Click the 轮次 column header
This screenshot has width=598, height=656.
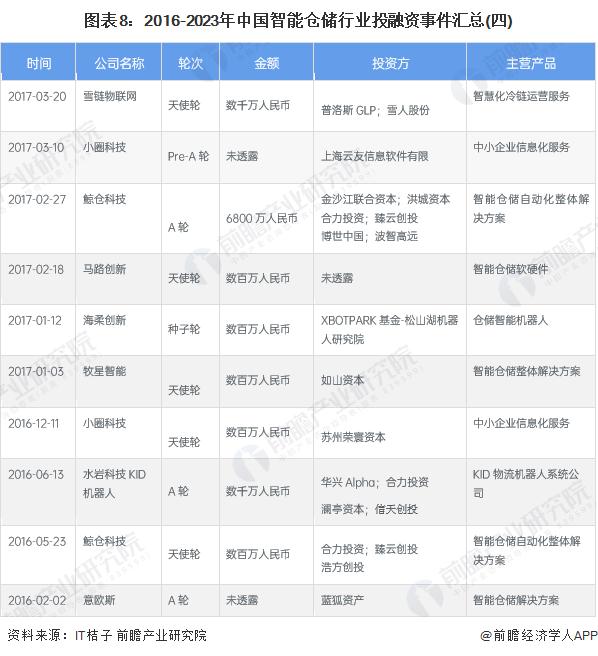[190, 62]
